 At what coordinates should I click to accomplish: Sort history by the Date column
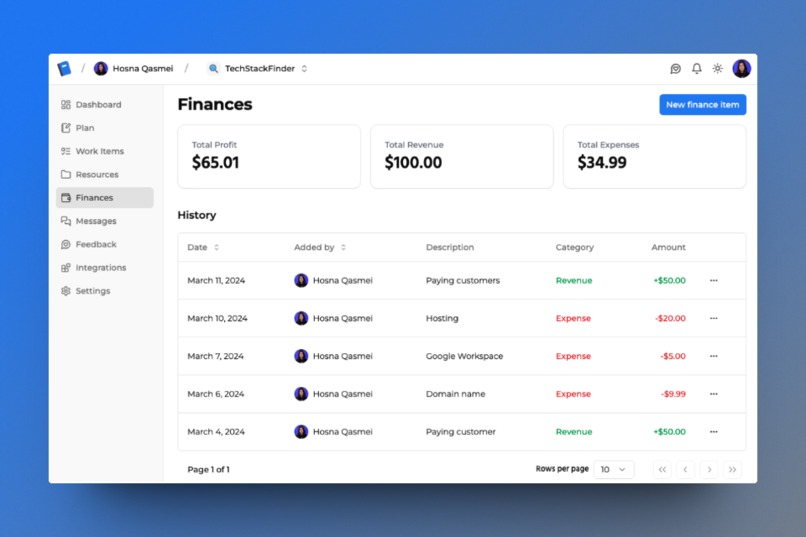click(203, 247)
